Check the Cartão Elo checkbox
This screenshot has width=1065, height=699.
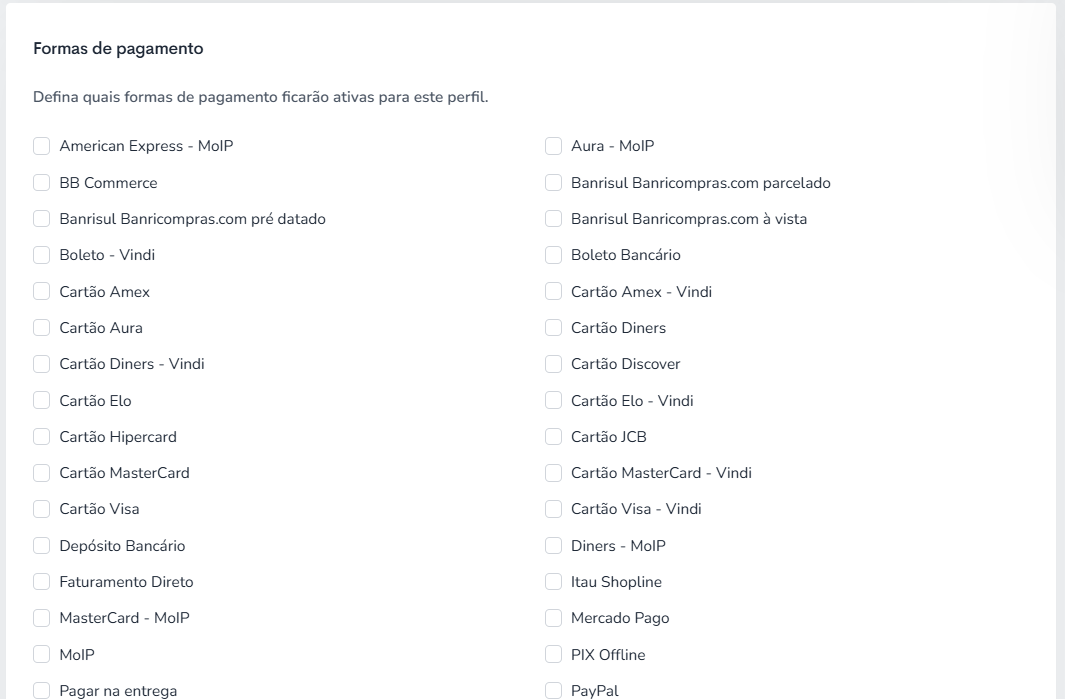coord(41,400)
